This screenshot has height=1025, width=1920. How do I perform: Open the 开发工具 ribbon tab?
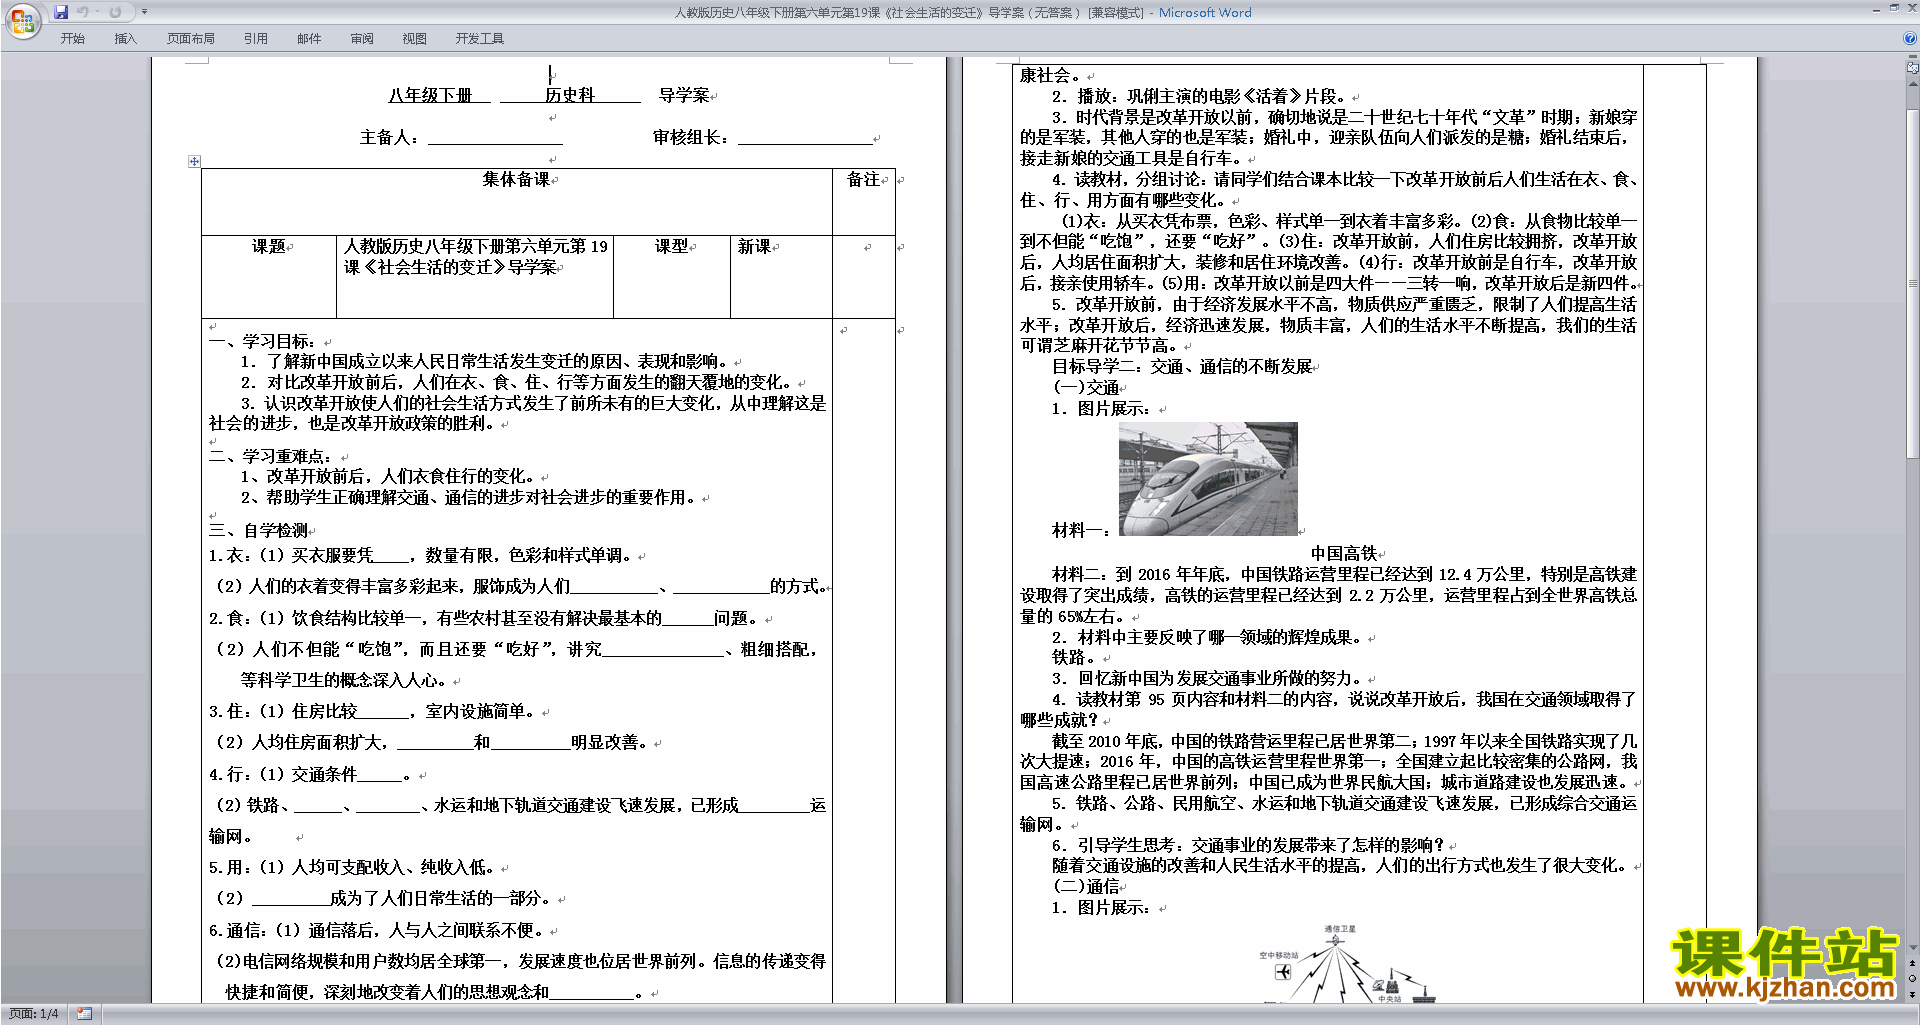480,38
